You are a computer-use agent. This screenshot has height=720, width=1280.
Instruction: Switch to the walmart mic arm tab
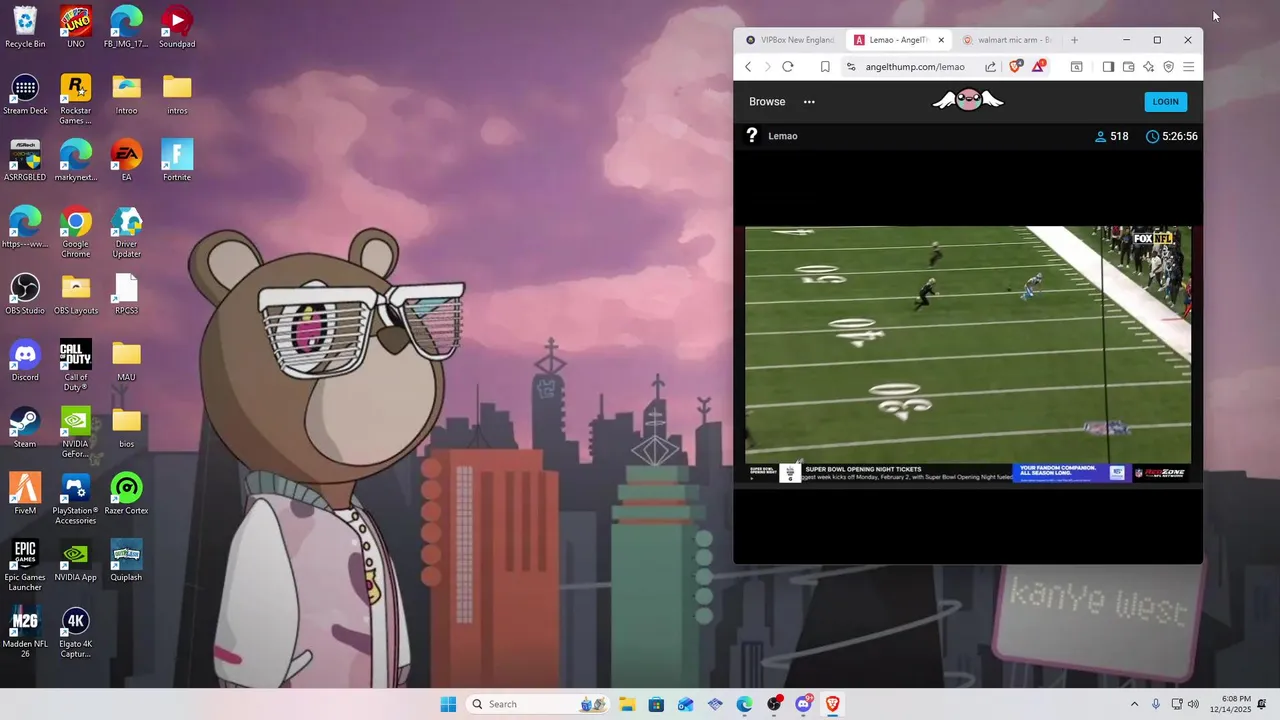coord(1006,40)
